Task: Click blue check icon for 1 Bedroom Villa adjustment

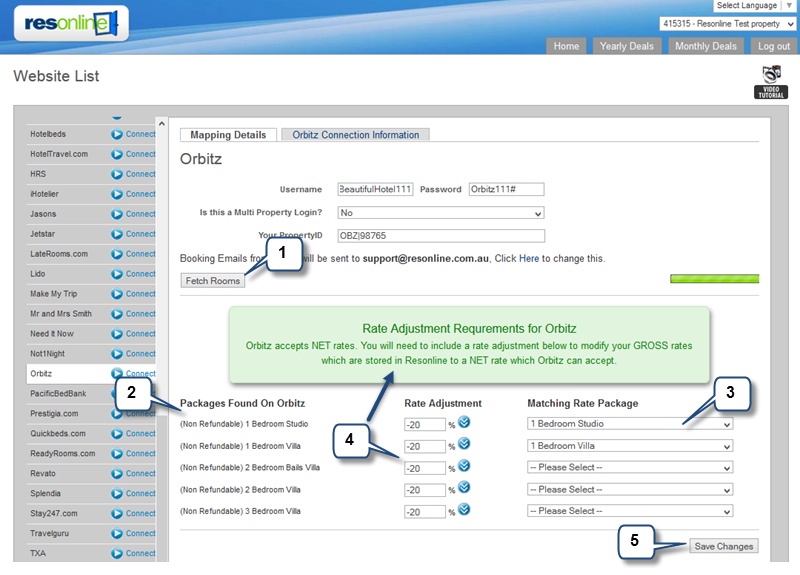Action: click(x=464, y=444)
